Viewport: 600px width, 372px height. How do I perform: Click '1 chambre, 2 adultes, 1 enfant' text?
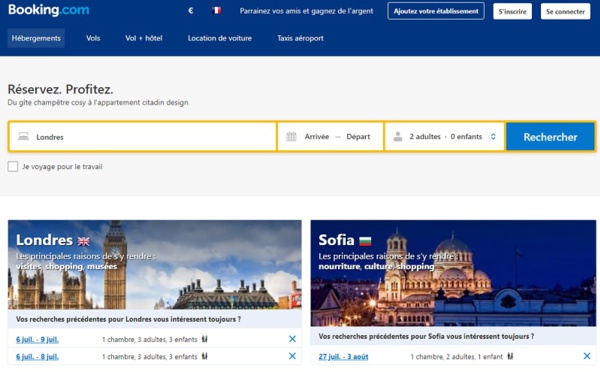(x=457, y=356)
